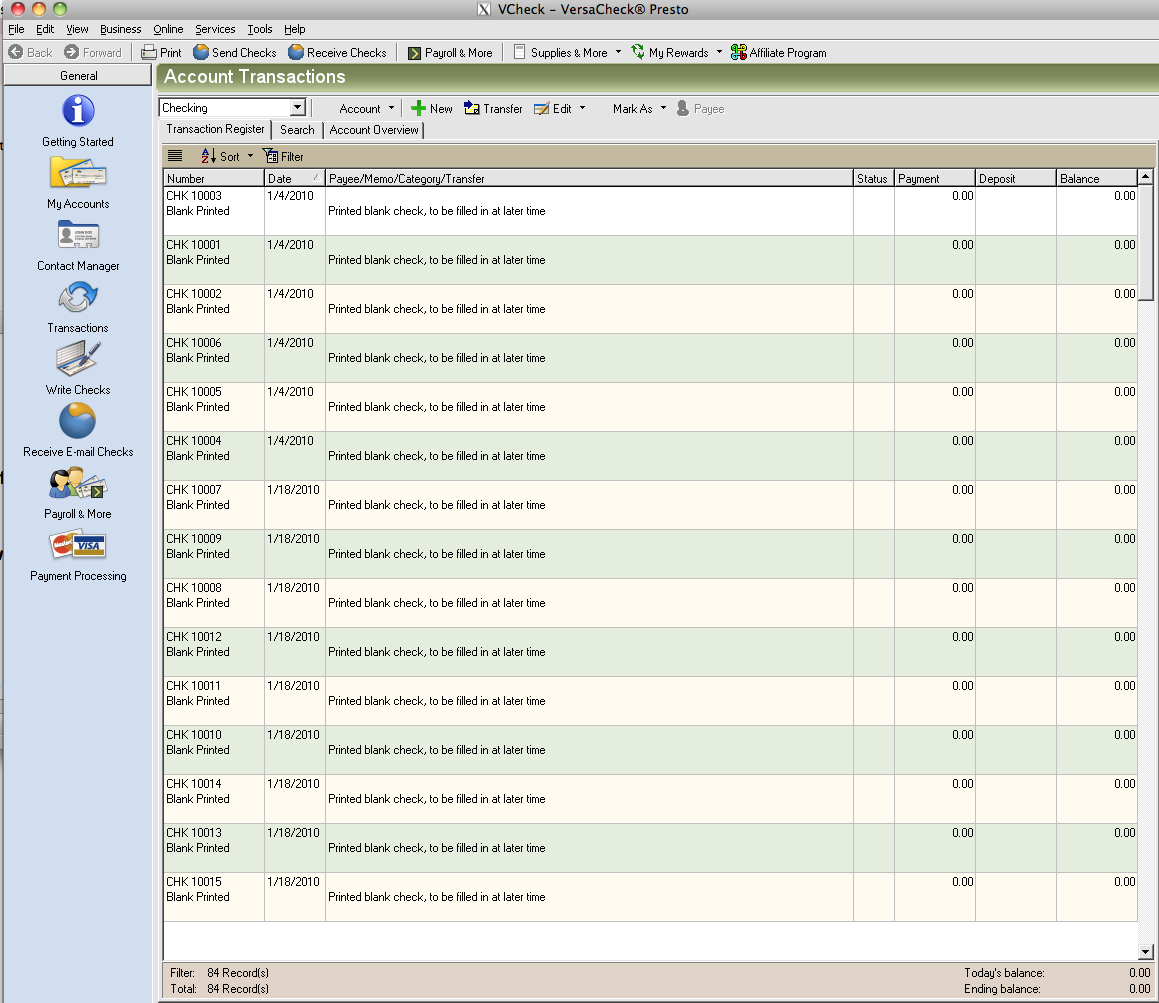Click the Payee/Memo/Category/Transfer column header
The height and width of the screenshot is (1003, 1159).
[x=589, y=178]
